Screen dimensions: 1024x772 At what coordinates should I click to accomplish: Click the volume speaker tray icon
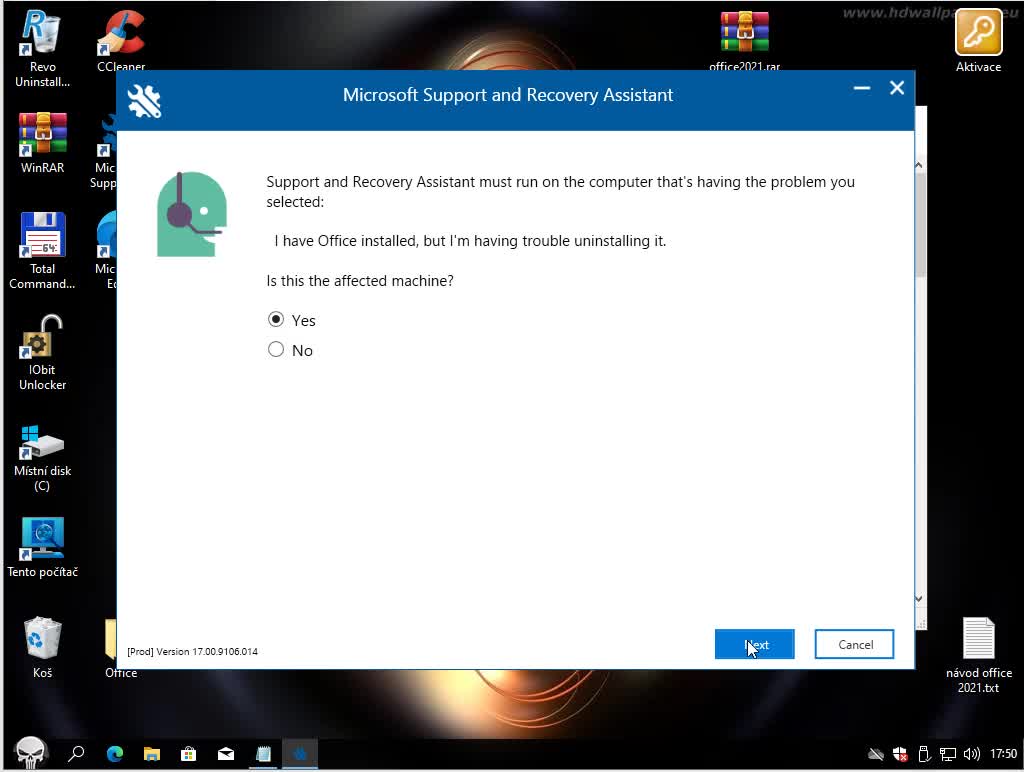971,754
